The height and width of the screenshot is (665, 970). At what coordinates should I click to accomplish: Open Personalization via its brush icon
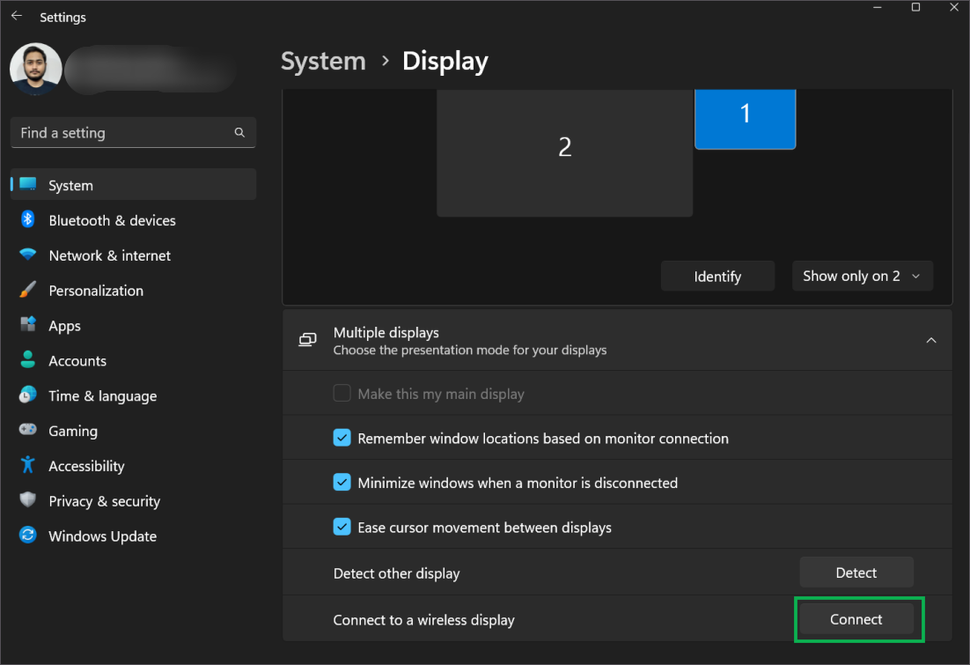[x=26, y=290]
